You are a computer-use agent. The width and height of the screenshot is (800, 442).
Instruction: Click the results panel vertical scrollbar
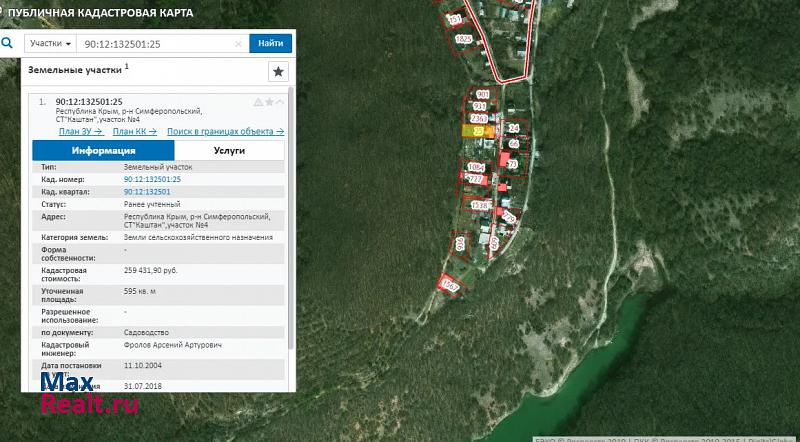point(291,230)
